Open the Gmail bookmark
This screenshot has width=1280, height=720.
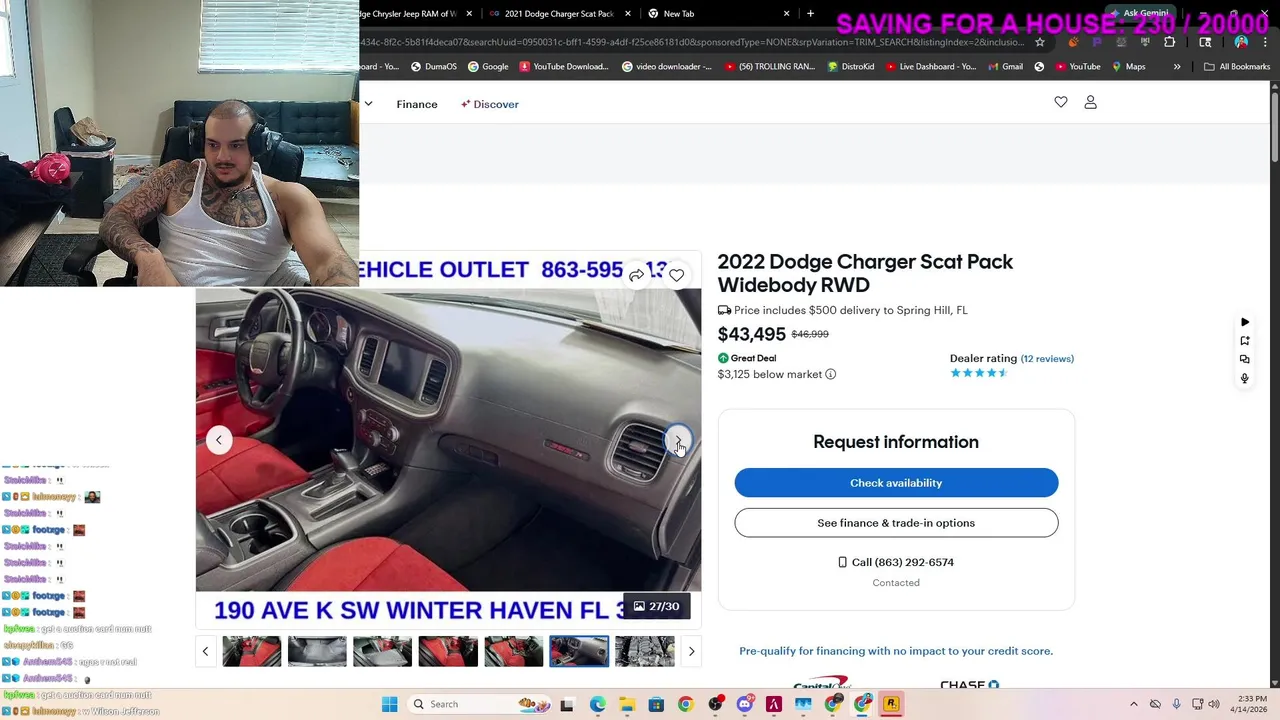[1004, 67]
